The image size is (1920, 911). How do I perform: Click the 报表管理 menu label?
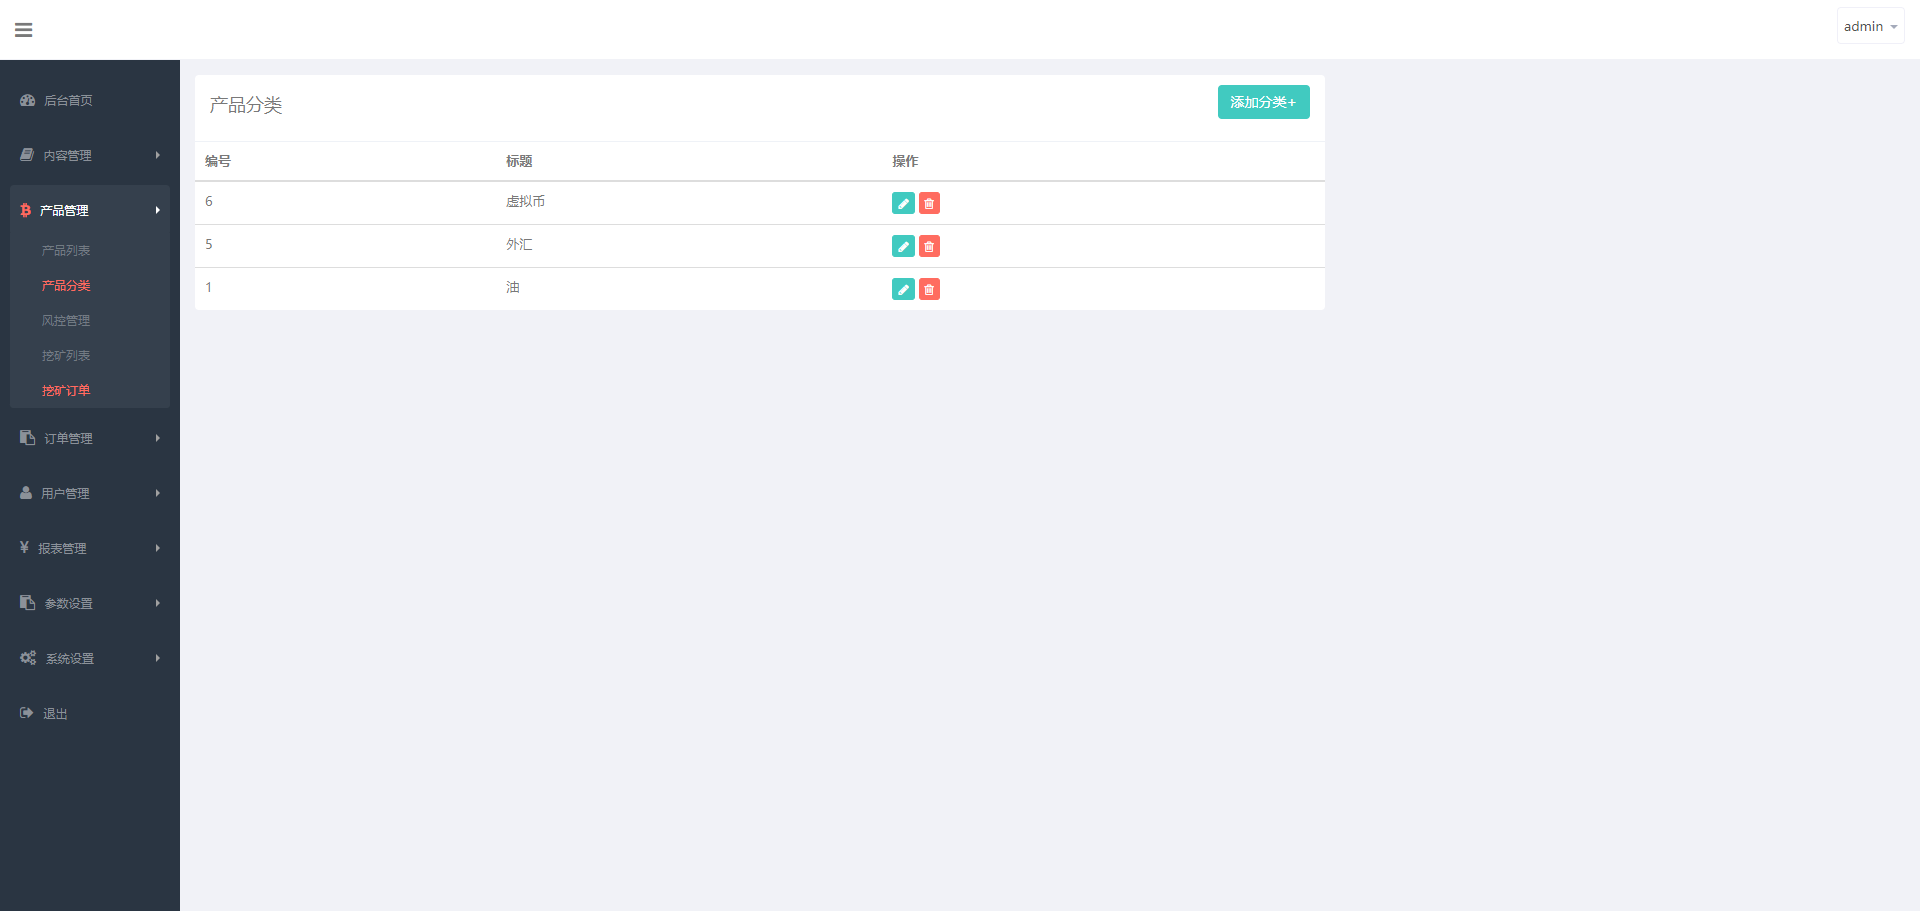click(x=62, y=548)
